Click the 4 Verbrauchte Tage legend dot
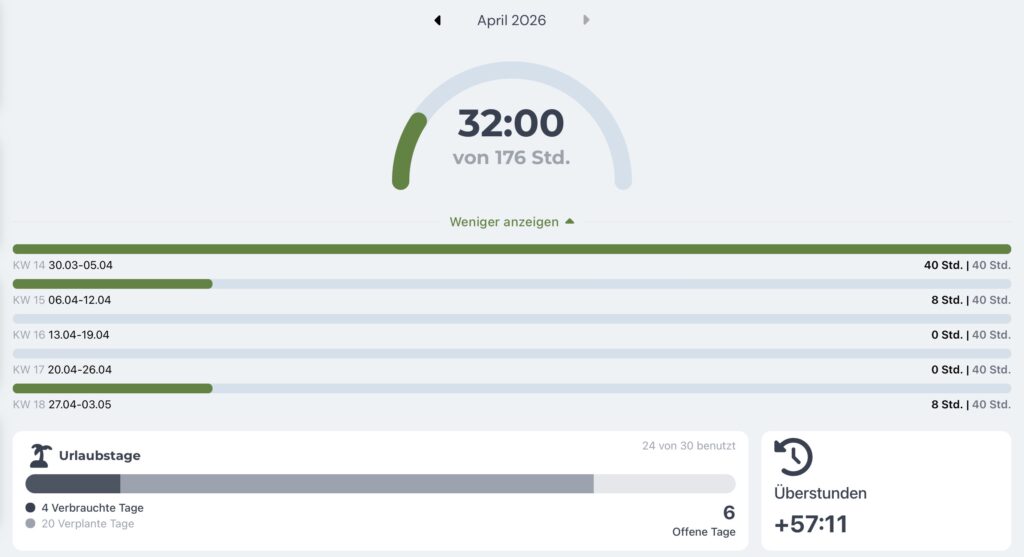Viewport: 1024px width, 557px height. (x=31, y=508)
